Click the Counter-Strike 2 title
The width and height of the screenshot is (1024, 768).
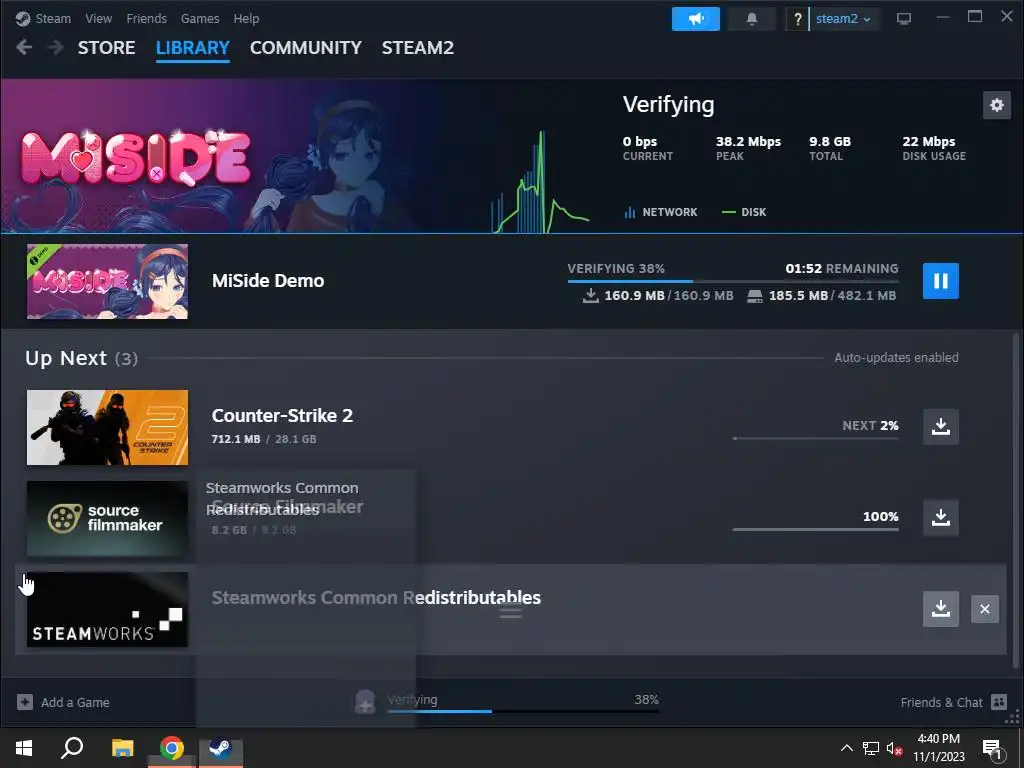click(x=282, y=416)
